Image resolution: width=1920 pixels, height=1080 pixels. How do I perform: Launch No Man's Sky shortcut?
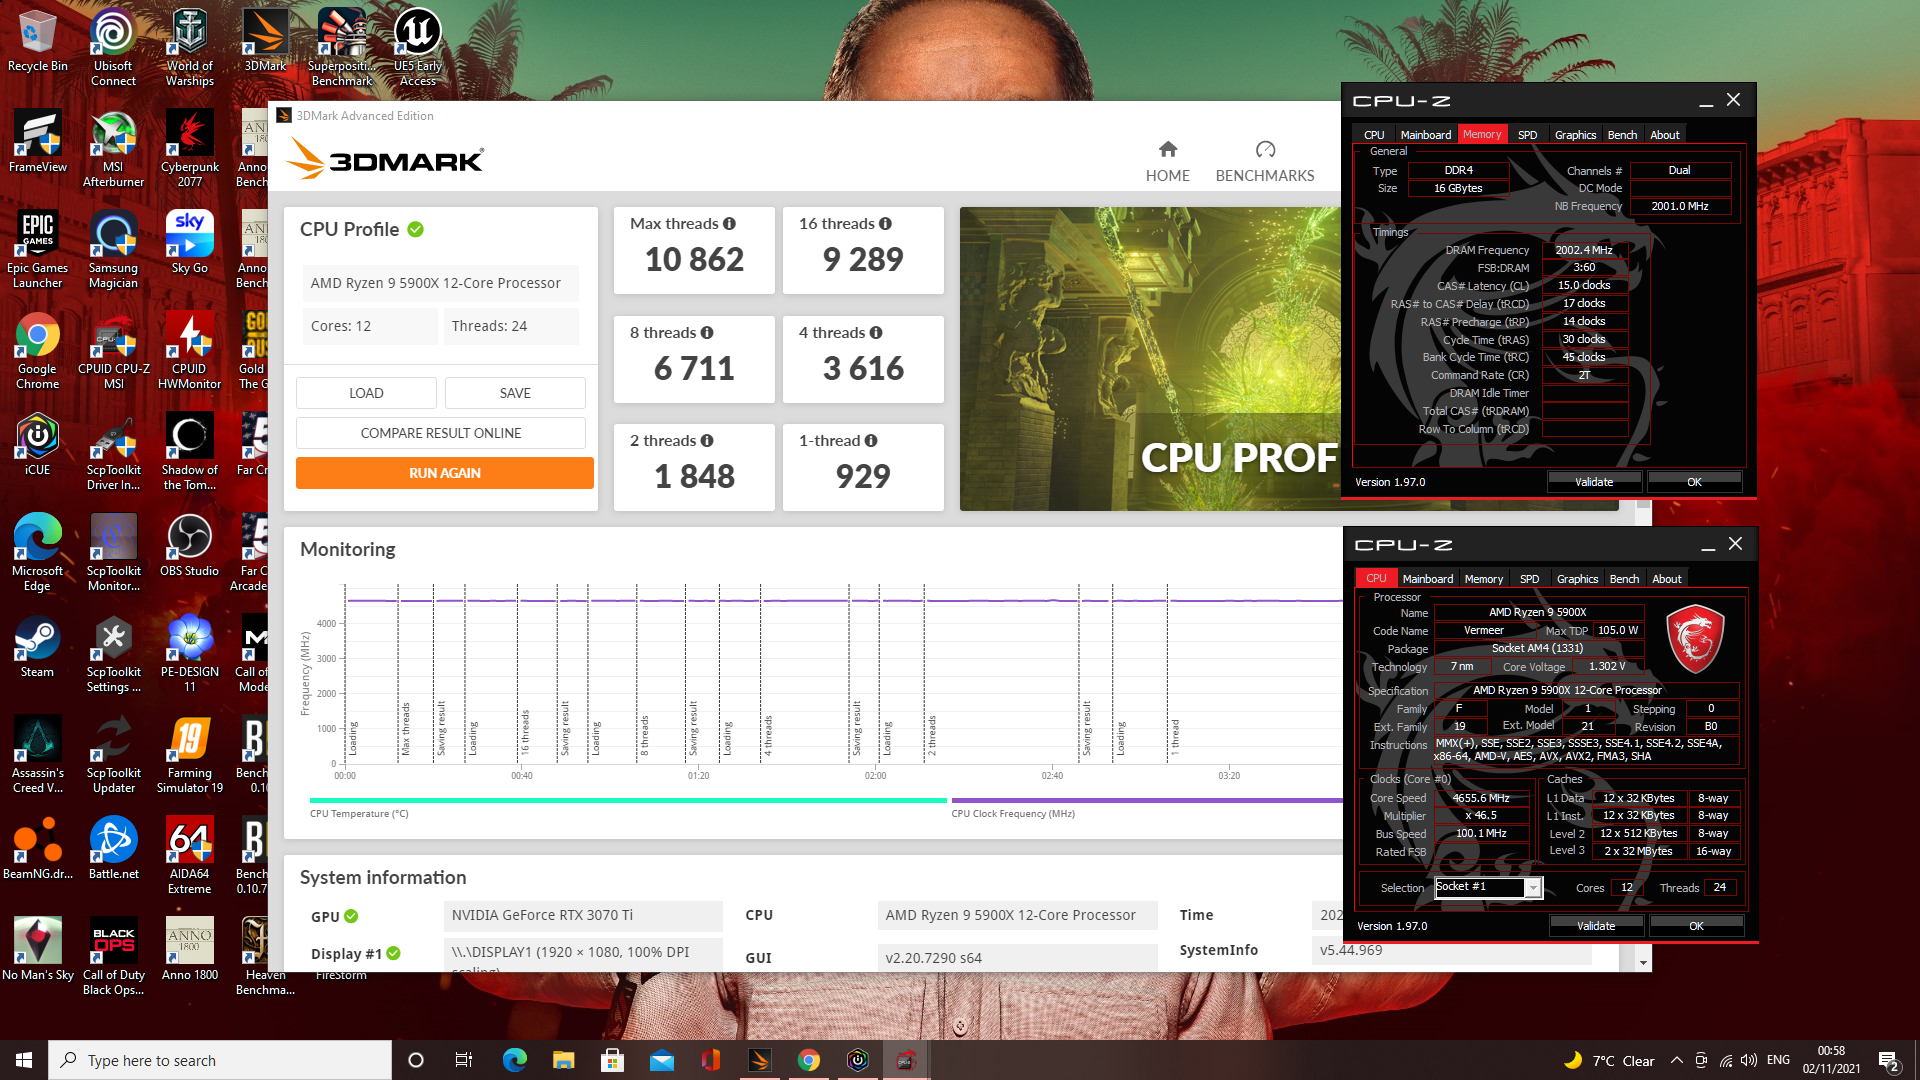(37, 949)
